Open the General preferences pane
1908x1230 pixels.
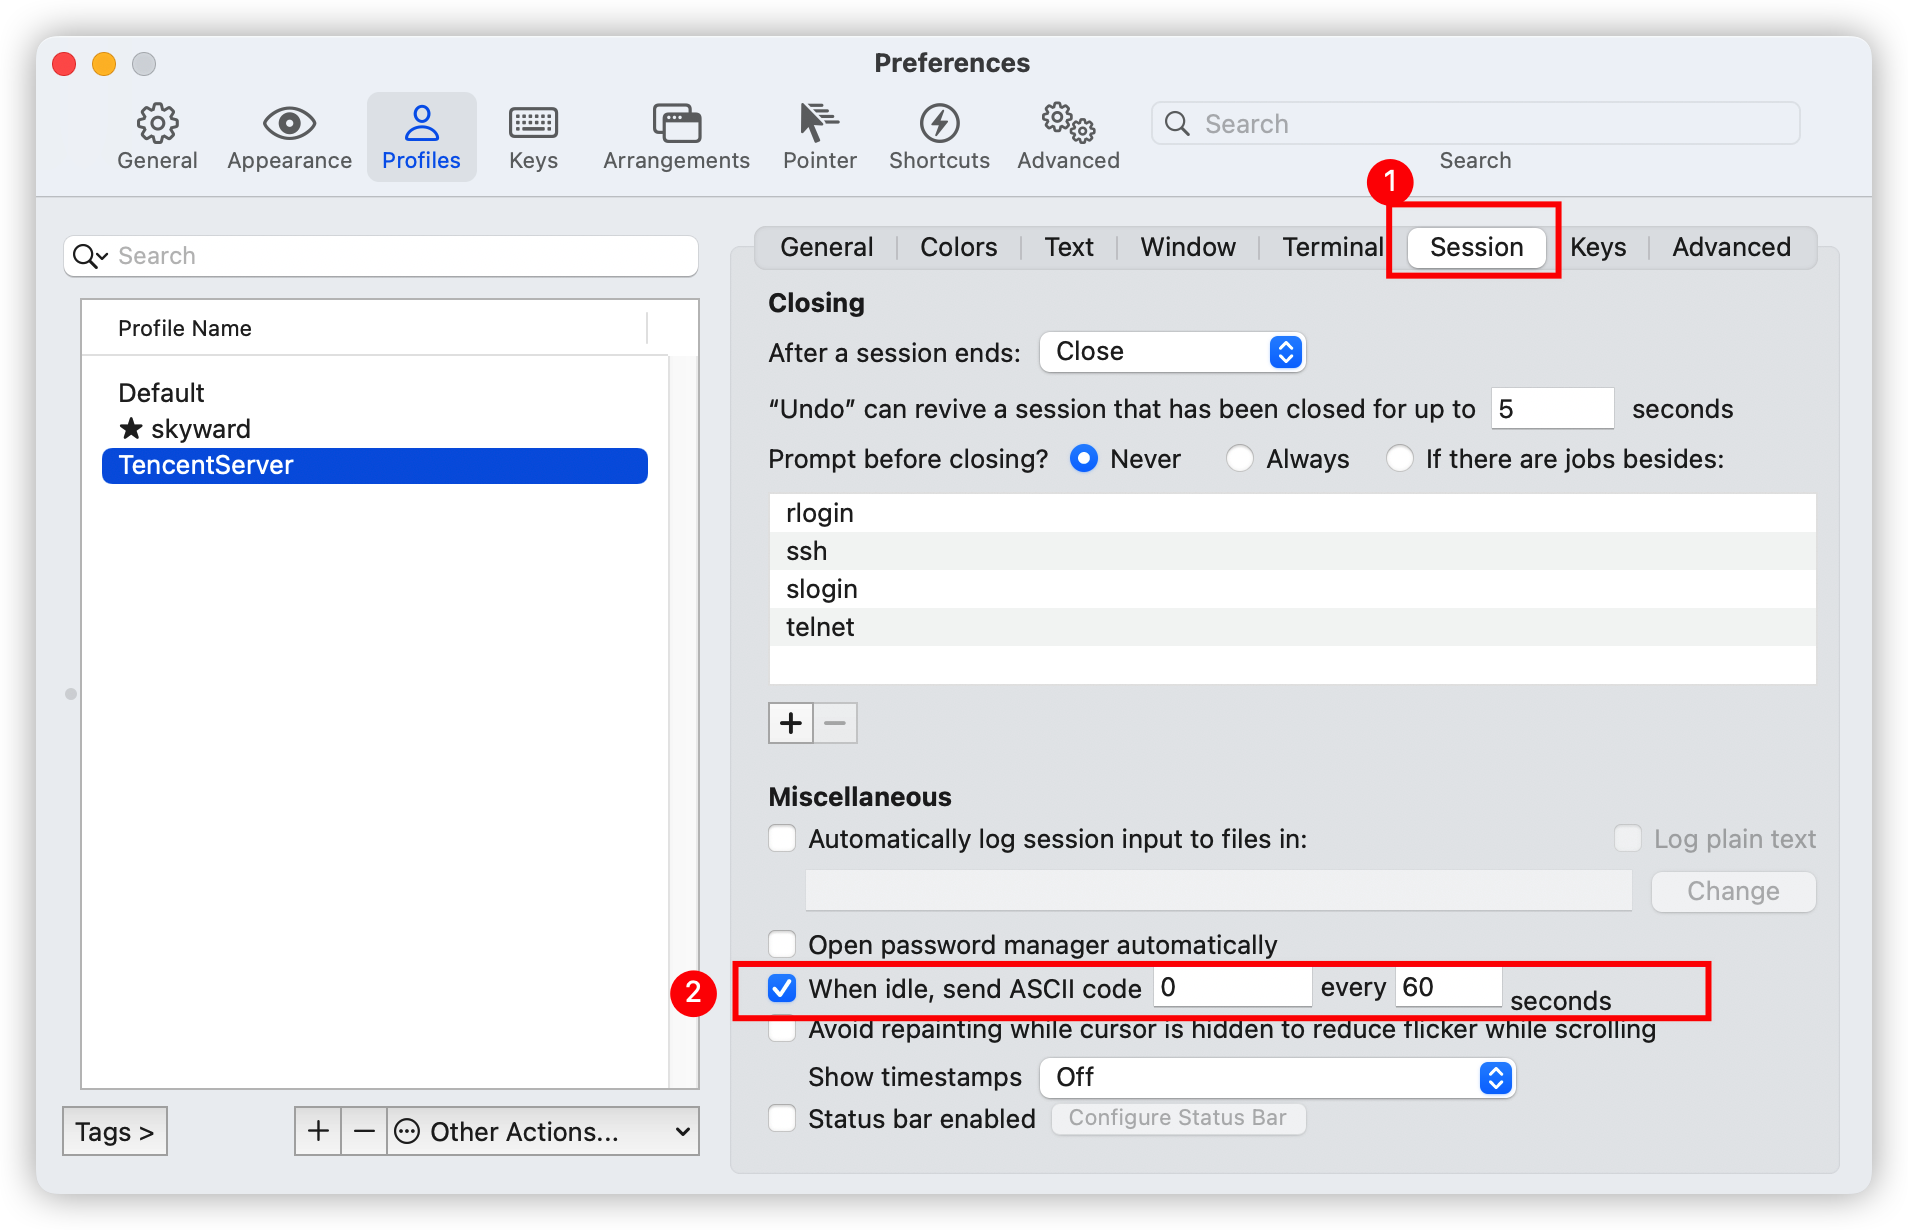coord(156,135)
